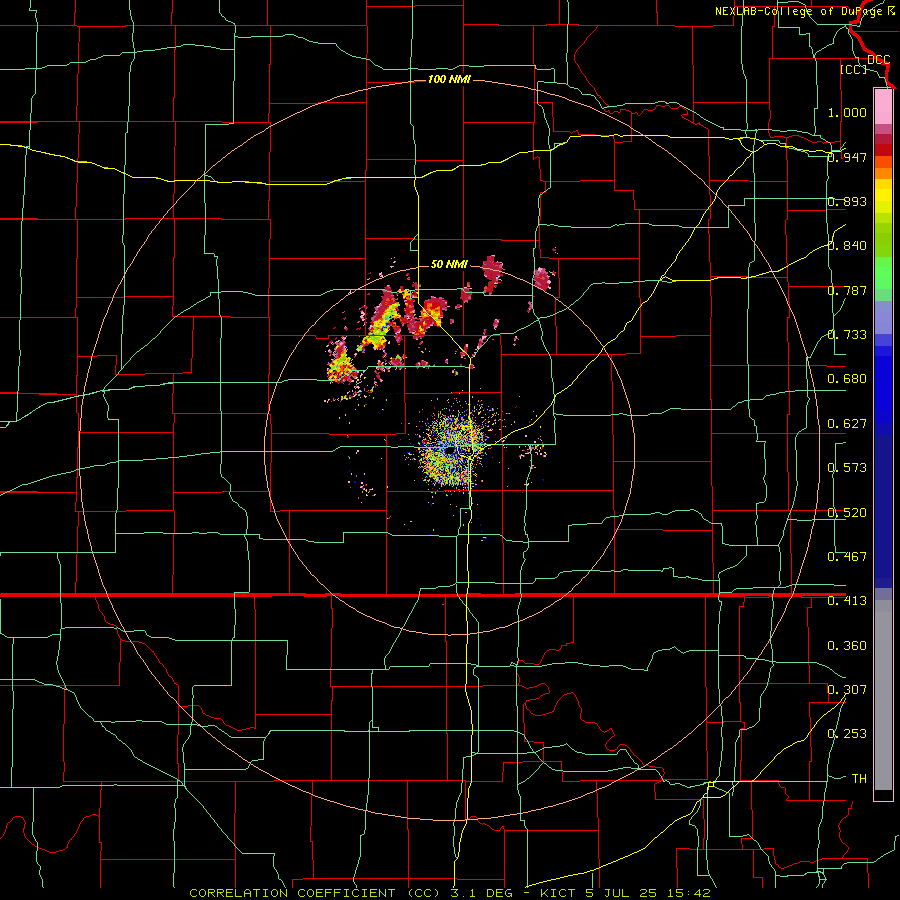This screenshot has height=900, width=900.
Task: Click the 100 NMI range ring label
Action: pyautogui.click(x=449, y=79)
